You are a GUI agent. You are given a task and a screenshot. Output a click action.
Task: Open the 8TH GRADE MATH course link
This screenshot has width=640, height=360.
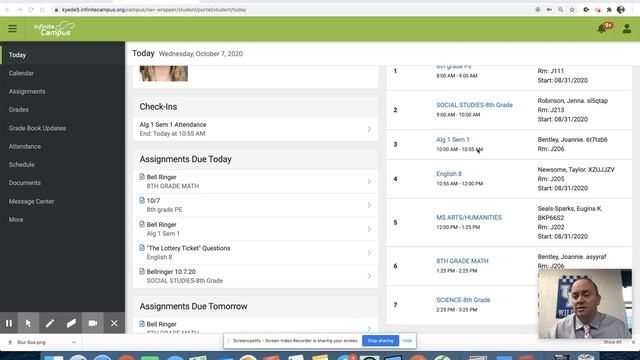point(462,261)
